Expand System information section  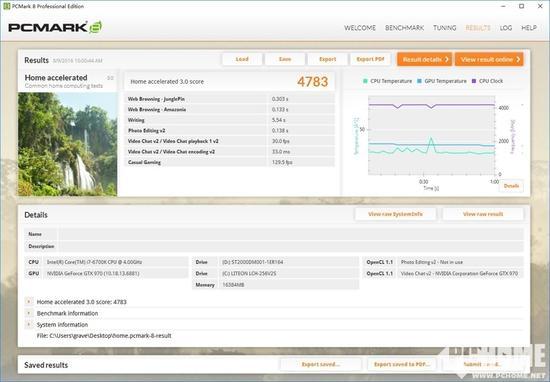coord(29,324)
